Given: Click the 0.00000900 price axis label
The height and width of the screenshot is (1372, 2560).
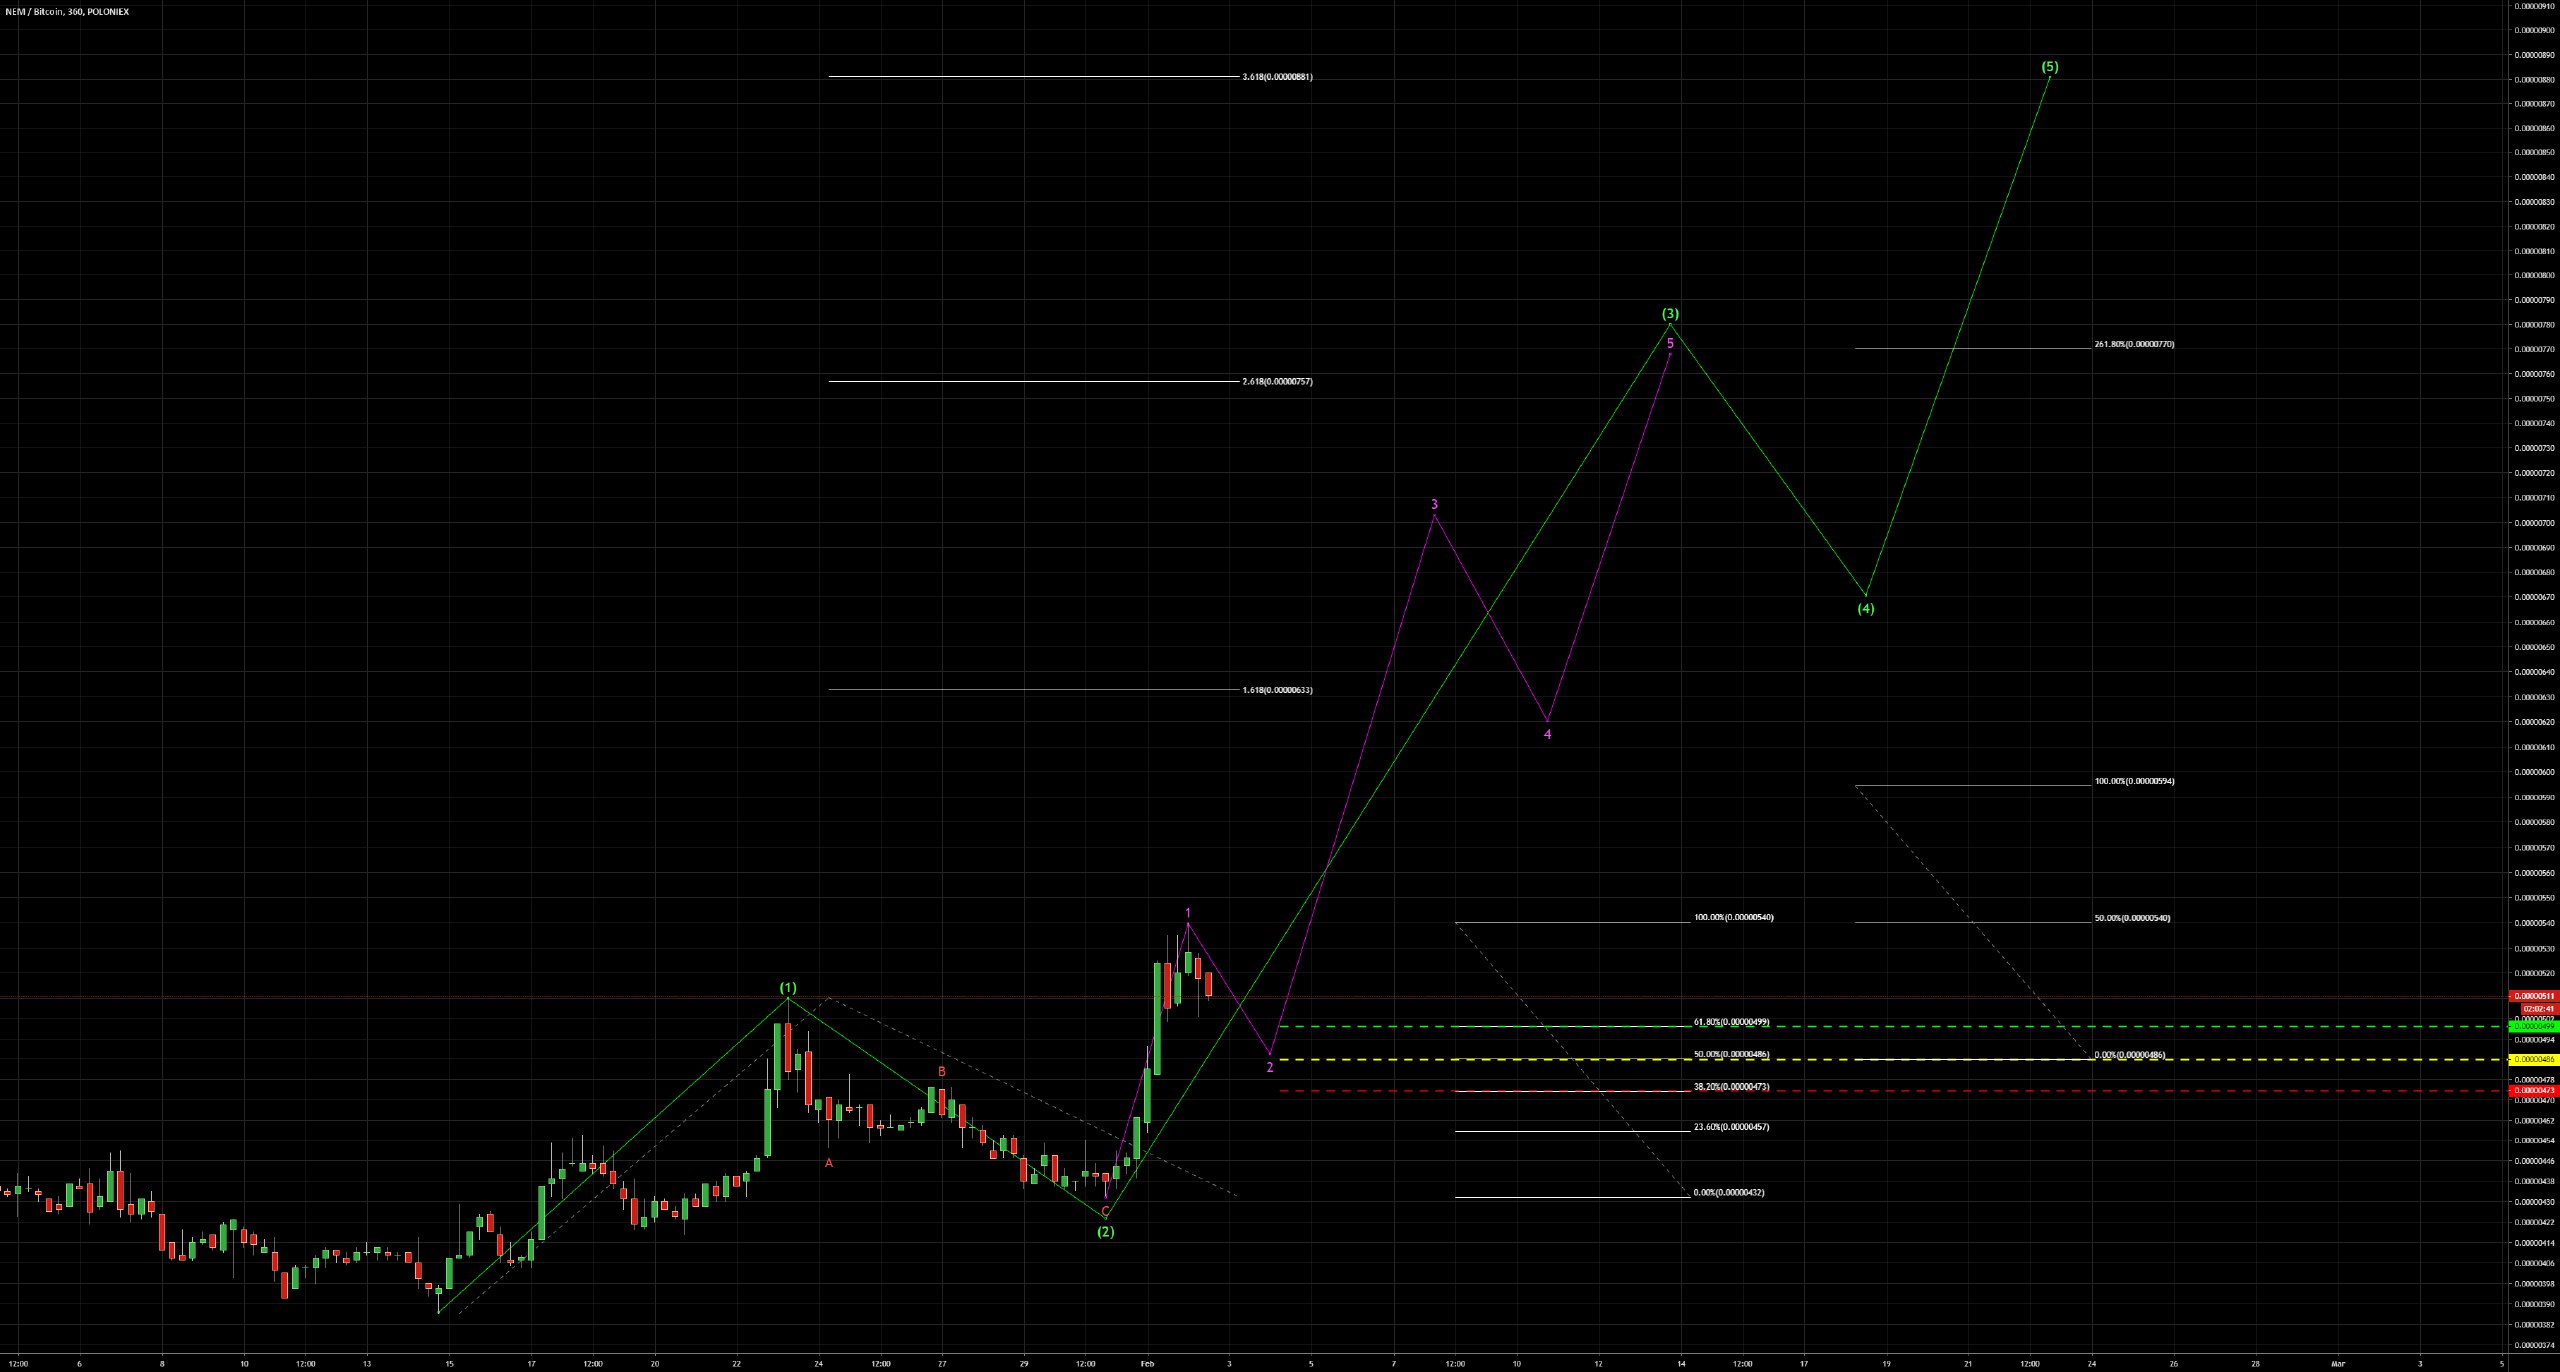Looking at the screenshot, I should (x=2535, y=30).
